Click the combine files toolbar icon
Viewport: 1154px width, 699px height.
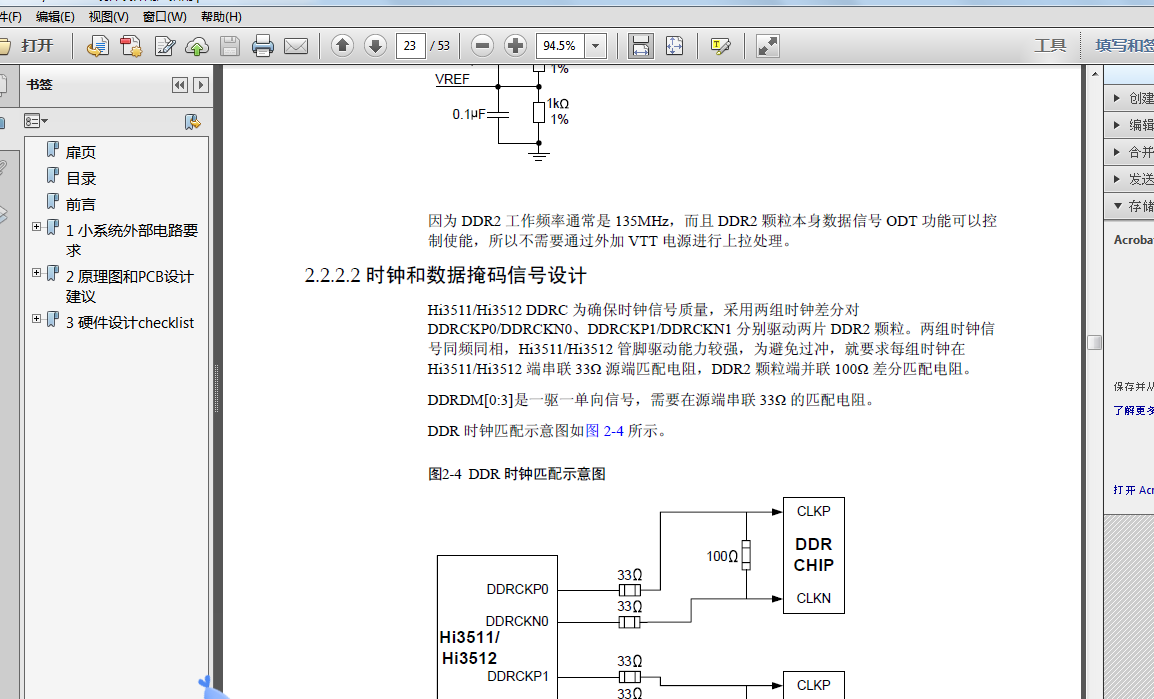131,46
